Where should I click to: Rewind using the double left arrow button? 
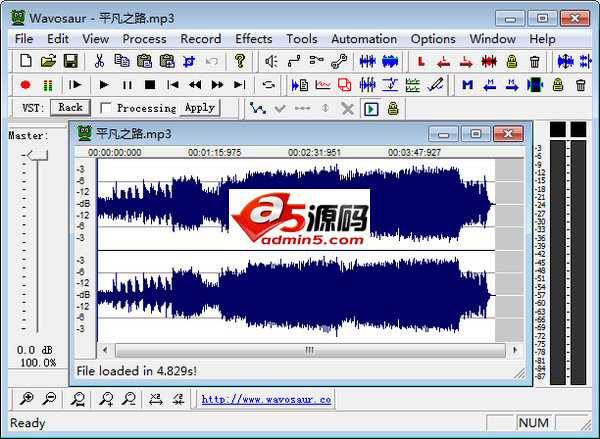point(195,85)
